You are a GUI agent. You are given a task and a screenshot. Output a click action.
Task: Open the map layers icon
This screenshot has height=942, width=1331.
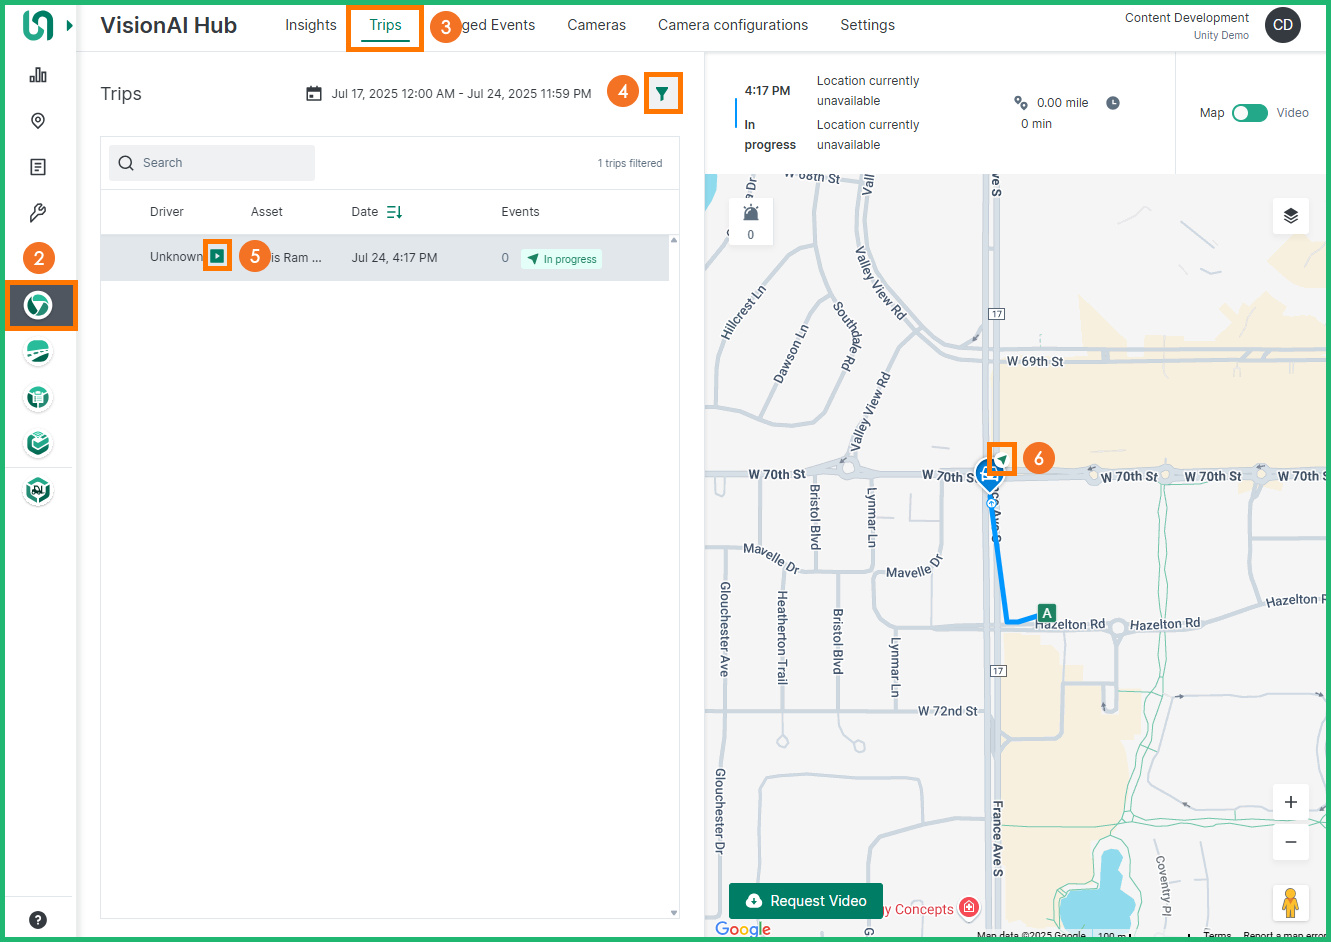click(x=1290, y=216)
